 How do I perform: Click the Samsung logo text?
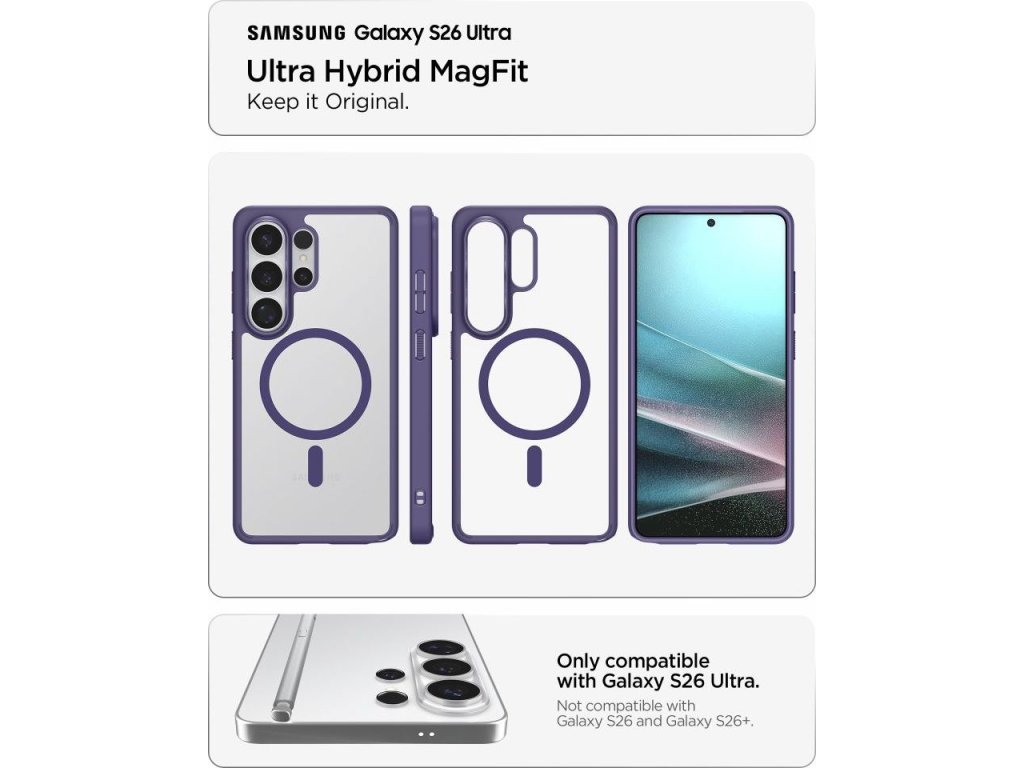pyautogui.click(x=296, y=33)
